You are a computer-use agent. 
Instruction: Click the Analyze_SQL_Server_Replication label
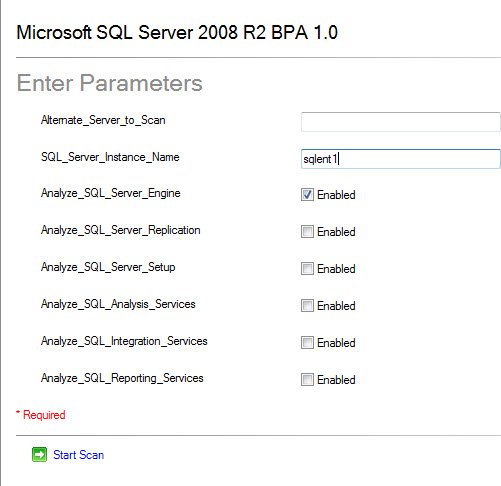tap(121, 230)
